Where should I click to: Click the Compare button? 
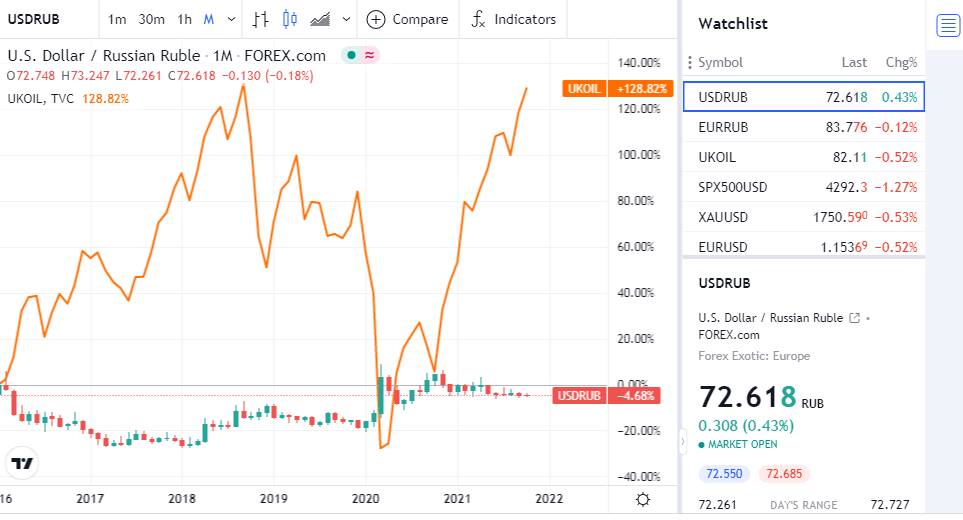point(407,20)
